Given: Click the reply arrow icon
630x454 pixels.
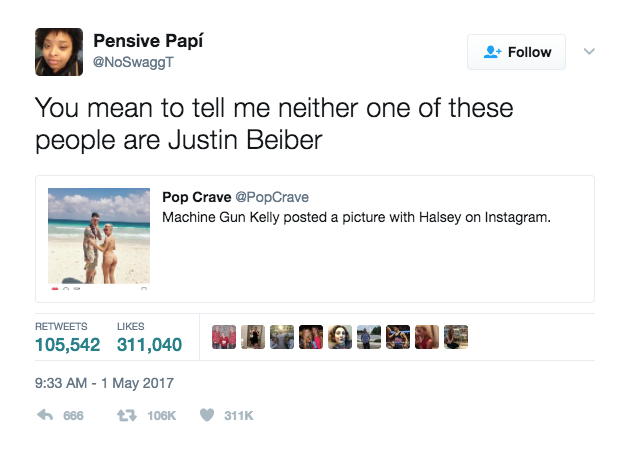Looking at the screenshot, I should click(45, 416).
